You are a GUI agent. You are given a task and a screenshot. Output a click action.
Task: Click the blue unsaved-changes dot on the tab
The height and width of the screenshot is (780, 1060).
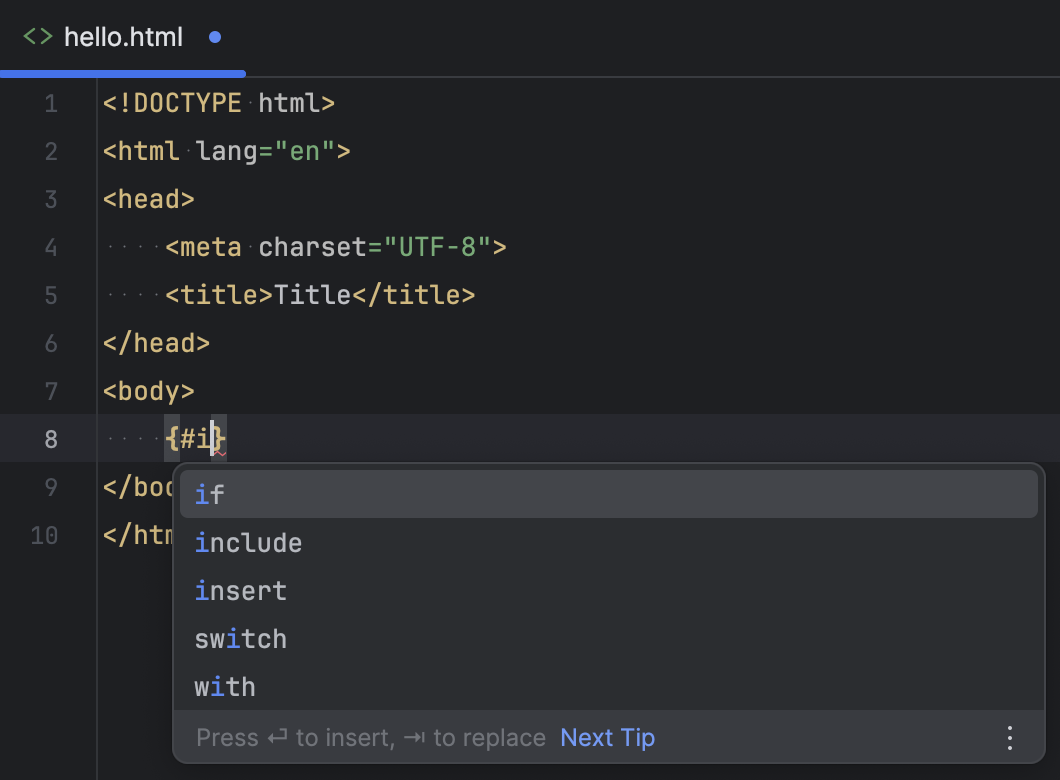tap(213, 37)
